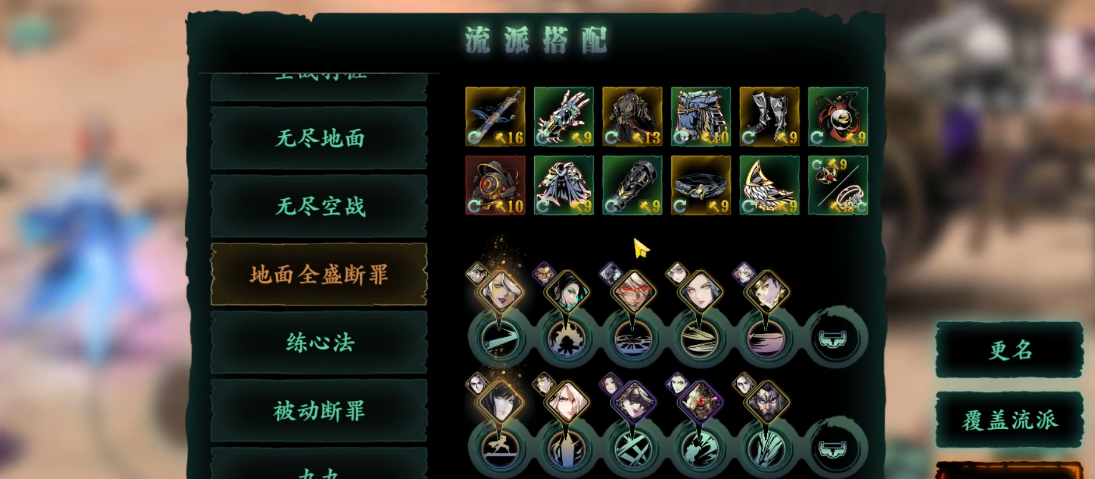The width and height of the screenshot is (1095, 479).
Task: Select the sword weapon slot, level 16
Action: pos(495,117)
